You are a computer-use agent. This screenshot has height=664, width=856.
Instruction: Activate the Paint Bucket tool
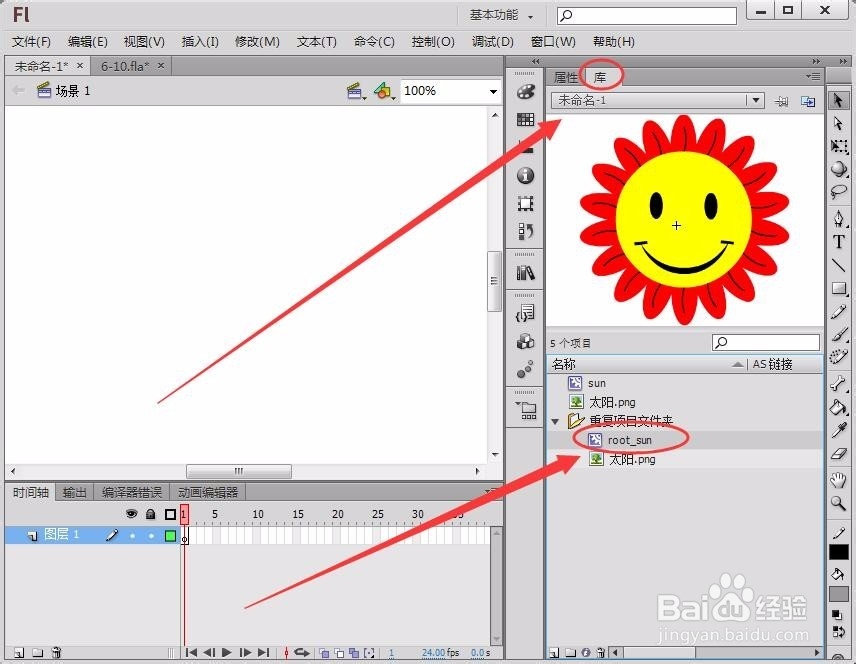pyautogui.click(x=840, y=408)
